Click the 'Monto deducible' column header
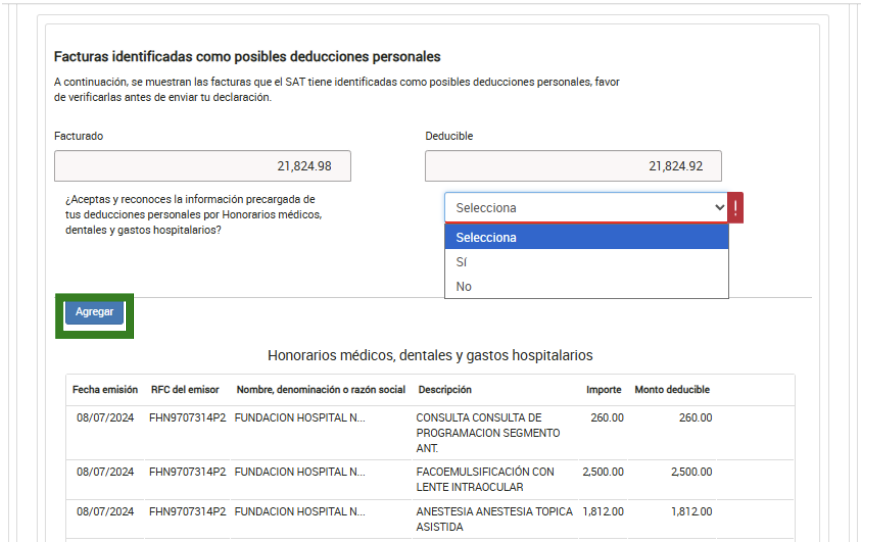The height and width of the screenshot is (544, 870). tap(672, 390)
